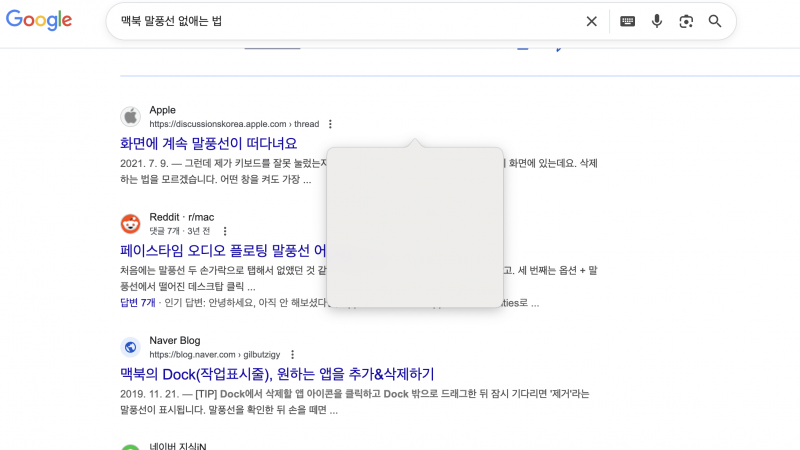Image resolution: width=800 pixels, height=450 pixels.
Task: Open the 페이스타임 오디오 플로팅 말풍선 result
Action: point(223,251)
